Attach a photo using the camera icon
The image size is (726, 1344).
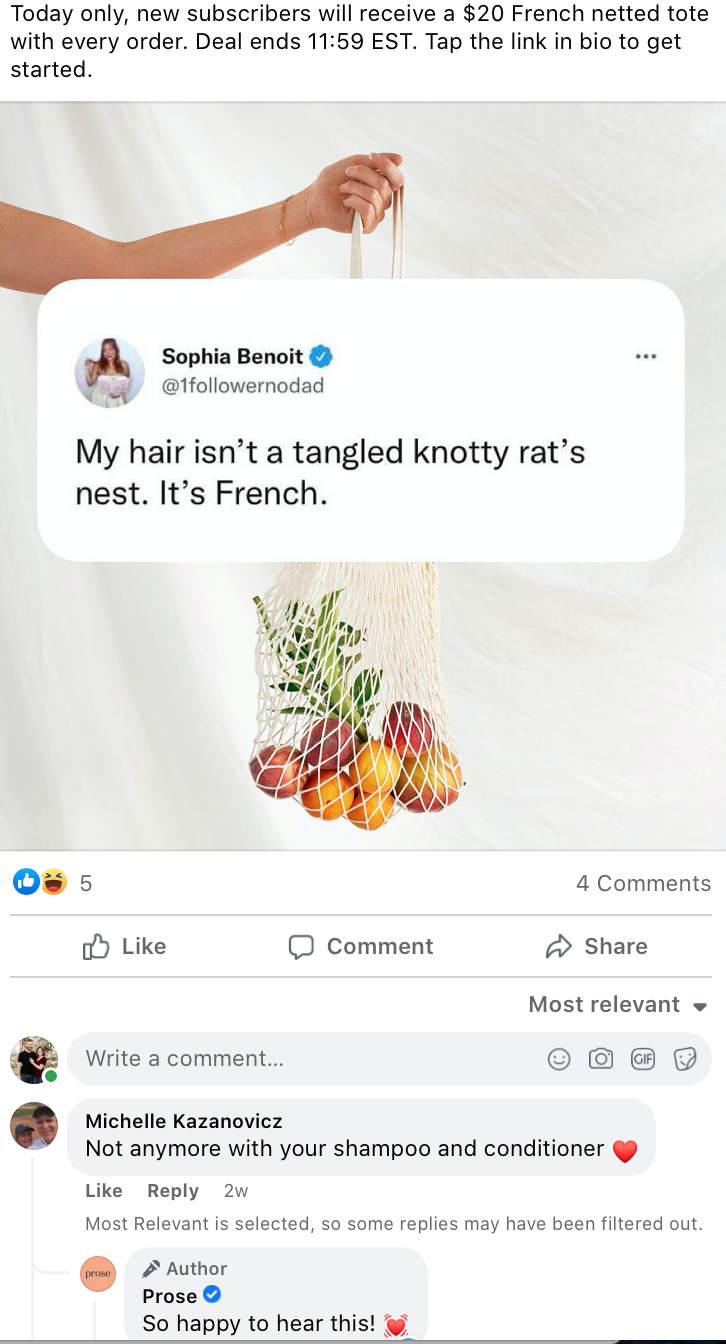601,1059
